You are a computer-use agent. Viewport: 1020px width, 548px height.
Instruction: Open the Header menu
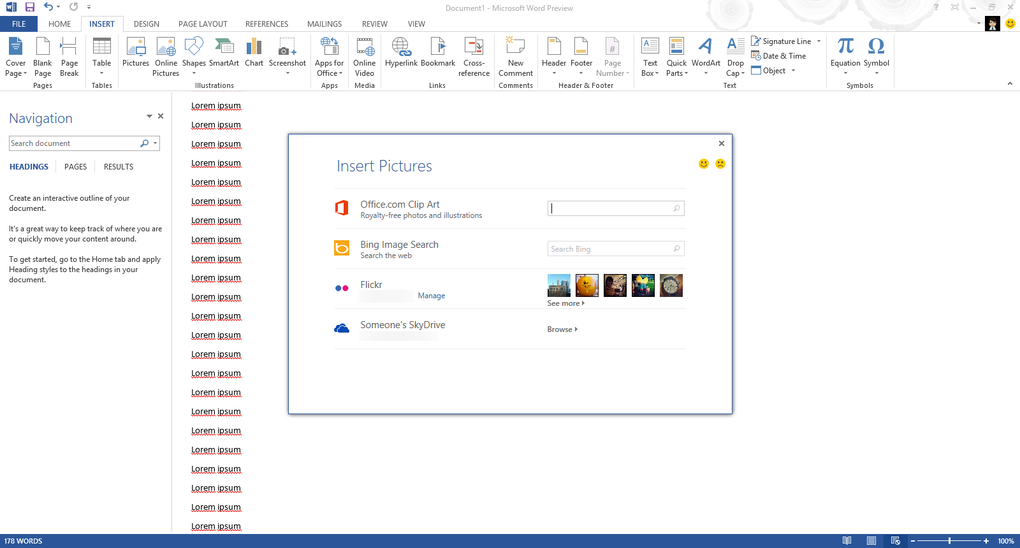tap(554, 57)
